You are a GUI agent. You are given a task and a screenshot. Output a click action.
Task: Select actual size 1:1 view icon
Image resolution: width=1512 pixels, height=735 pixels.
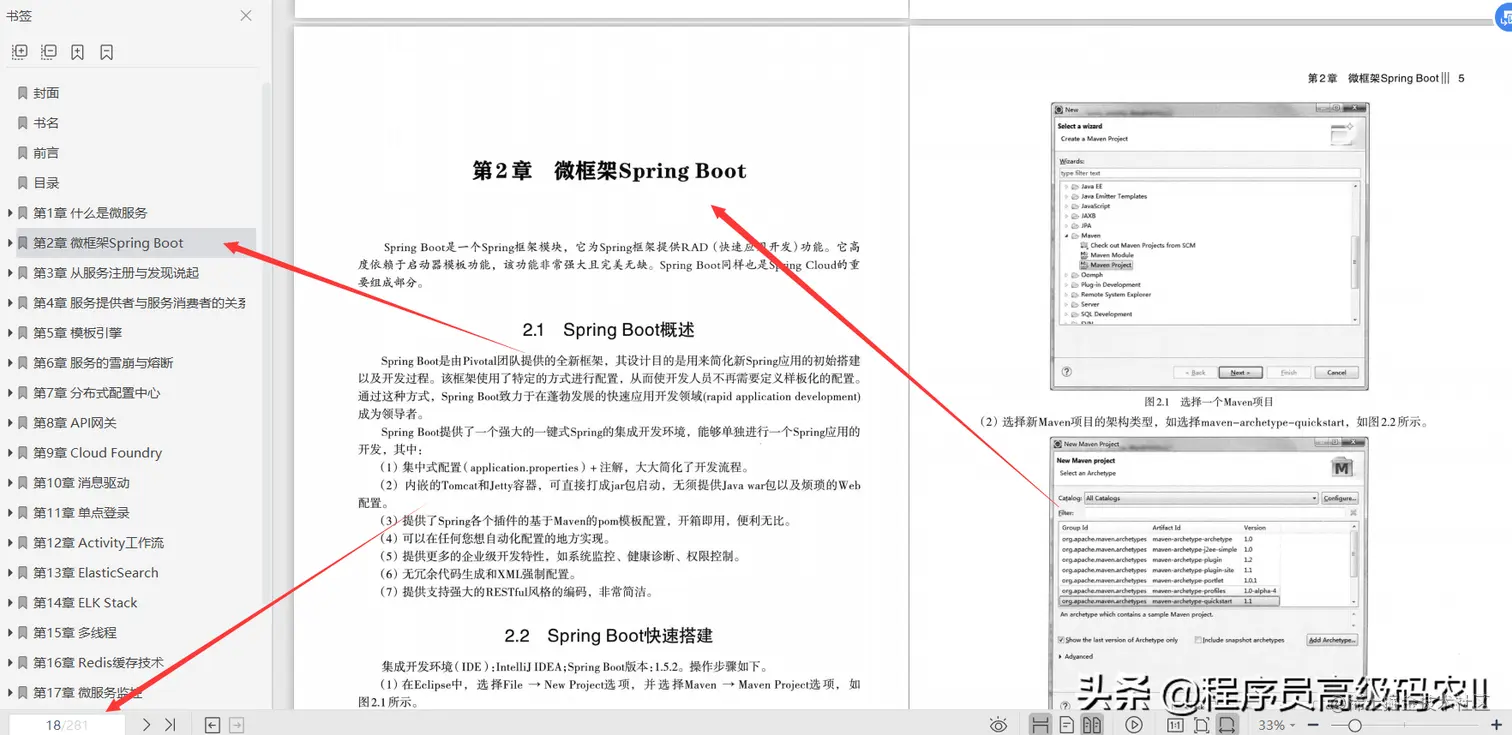tap(1177, 724)
